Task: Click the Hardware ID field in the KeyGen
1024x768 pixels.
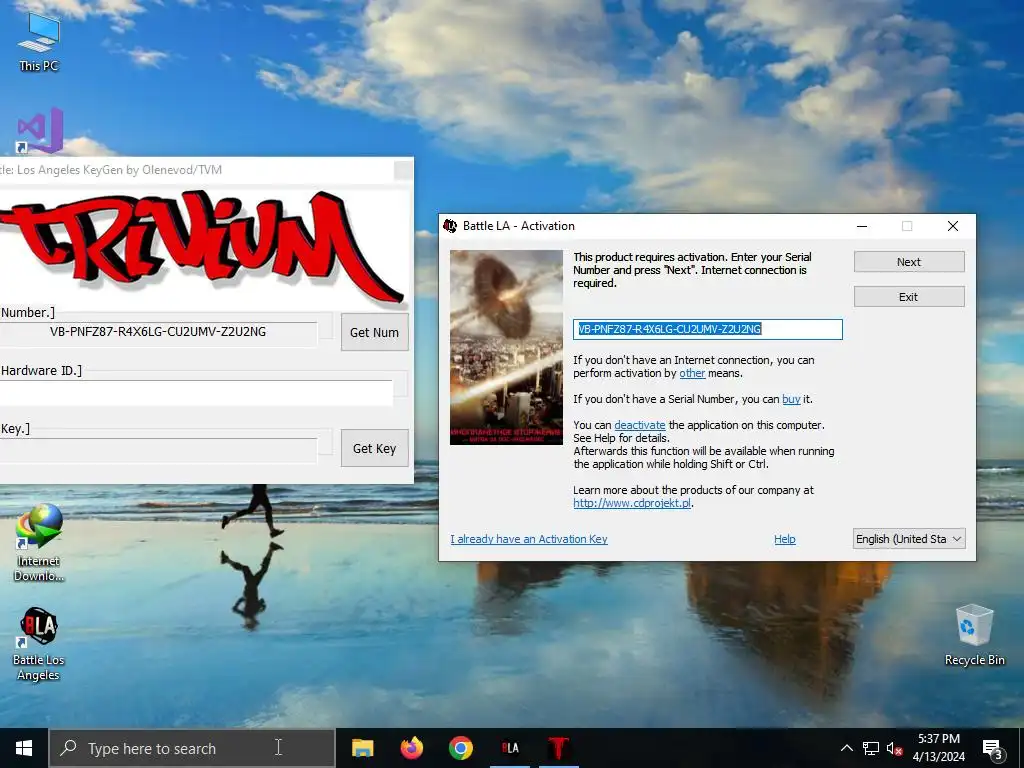Action: coord(196,392)
